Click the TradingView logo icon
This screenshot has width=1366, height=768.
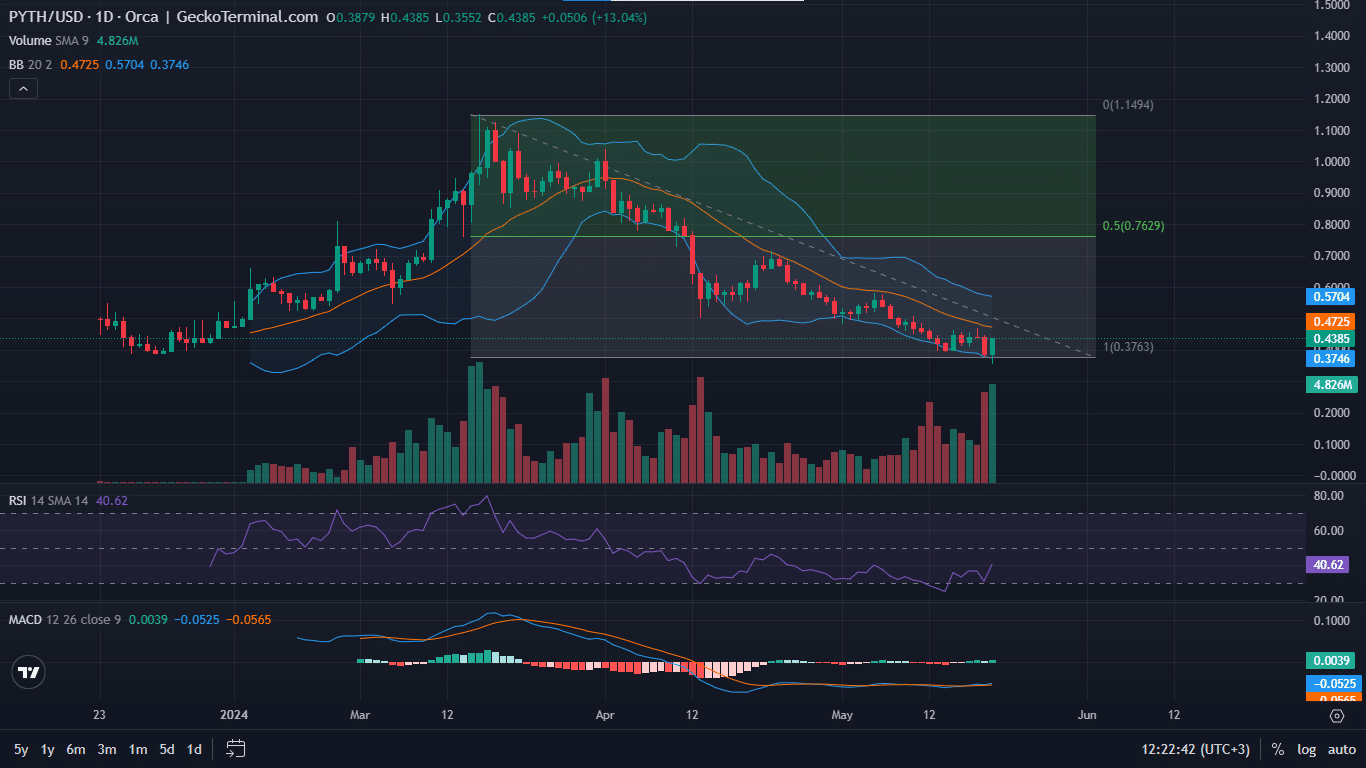(x=30, y=672)
